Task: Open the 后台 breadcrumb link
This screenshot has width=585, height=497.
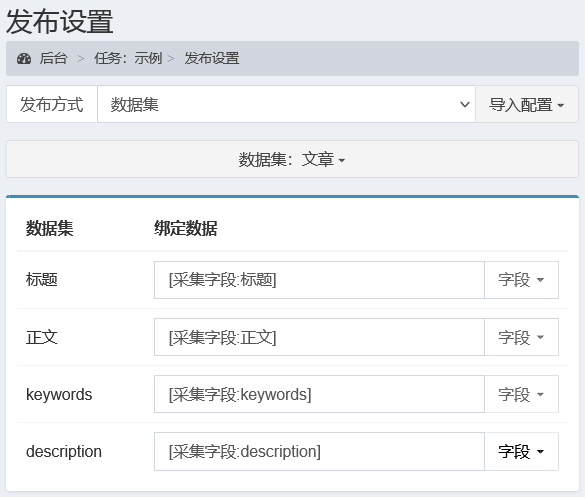Action: click(53, 59)
